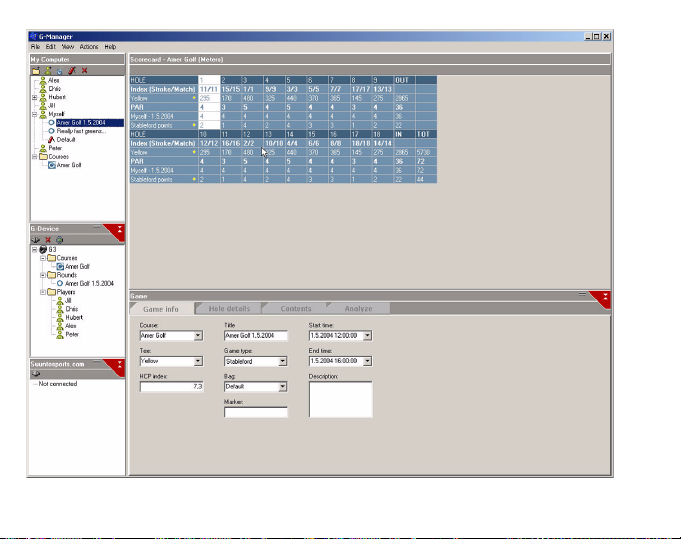Viewport: 681px width, 539px height.
Task: Select the Courses folder in G-Device tree
Action: [67, 258]
